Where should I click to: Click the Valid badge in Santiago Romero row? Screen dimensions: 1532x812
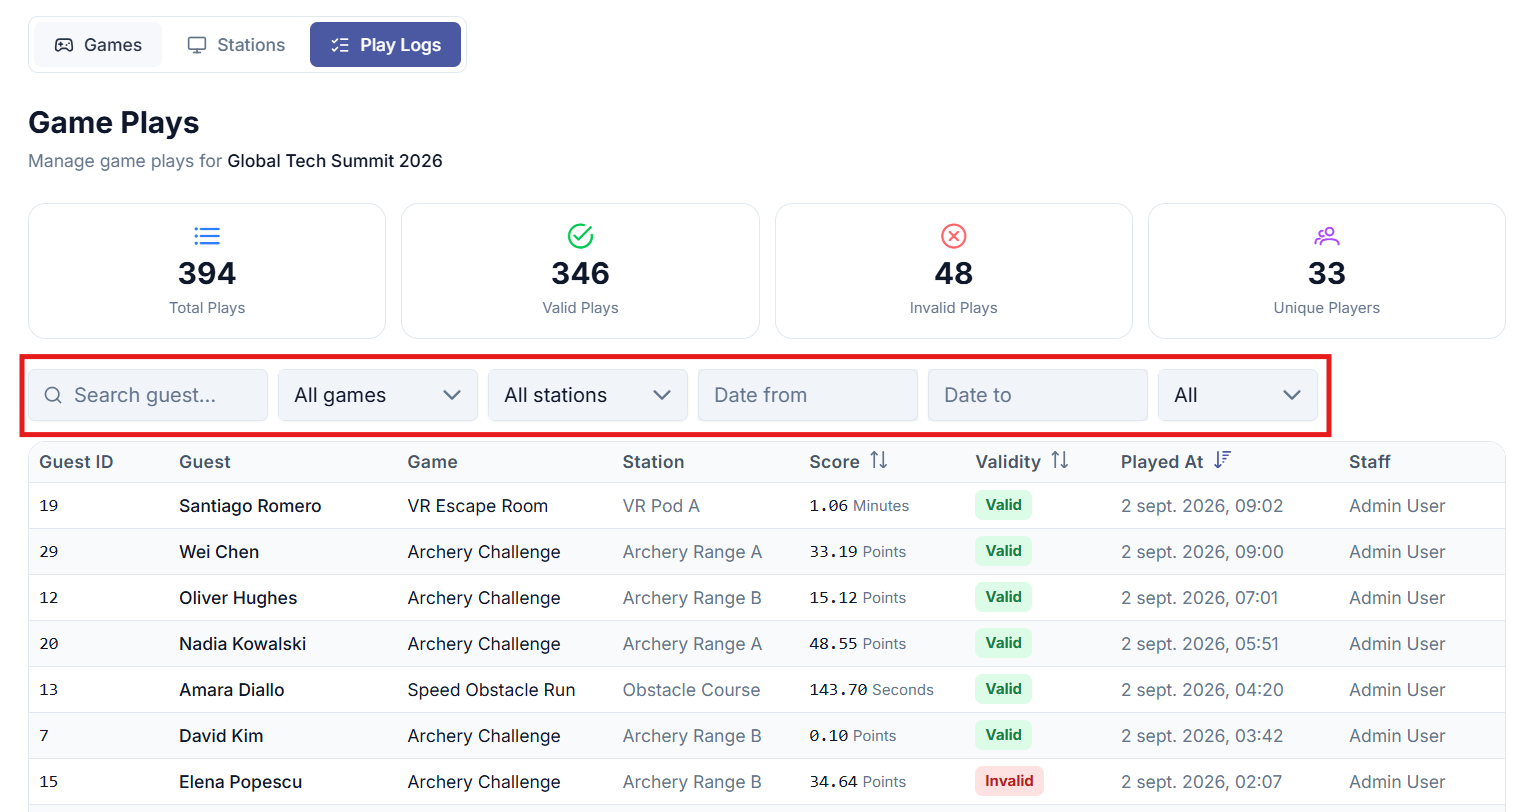pos(1003,505)
